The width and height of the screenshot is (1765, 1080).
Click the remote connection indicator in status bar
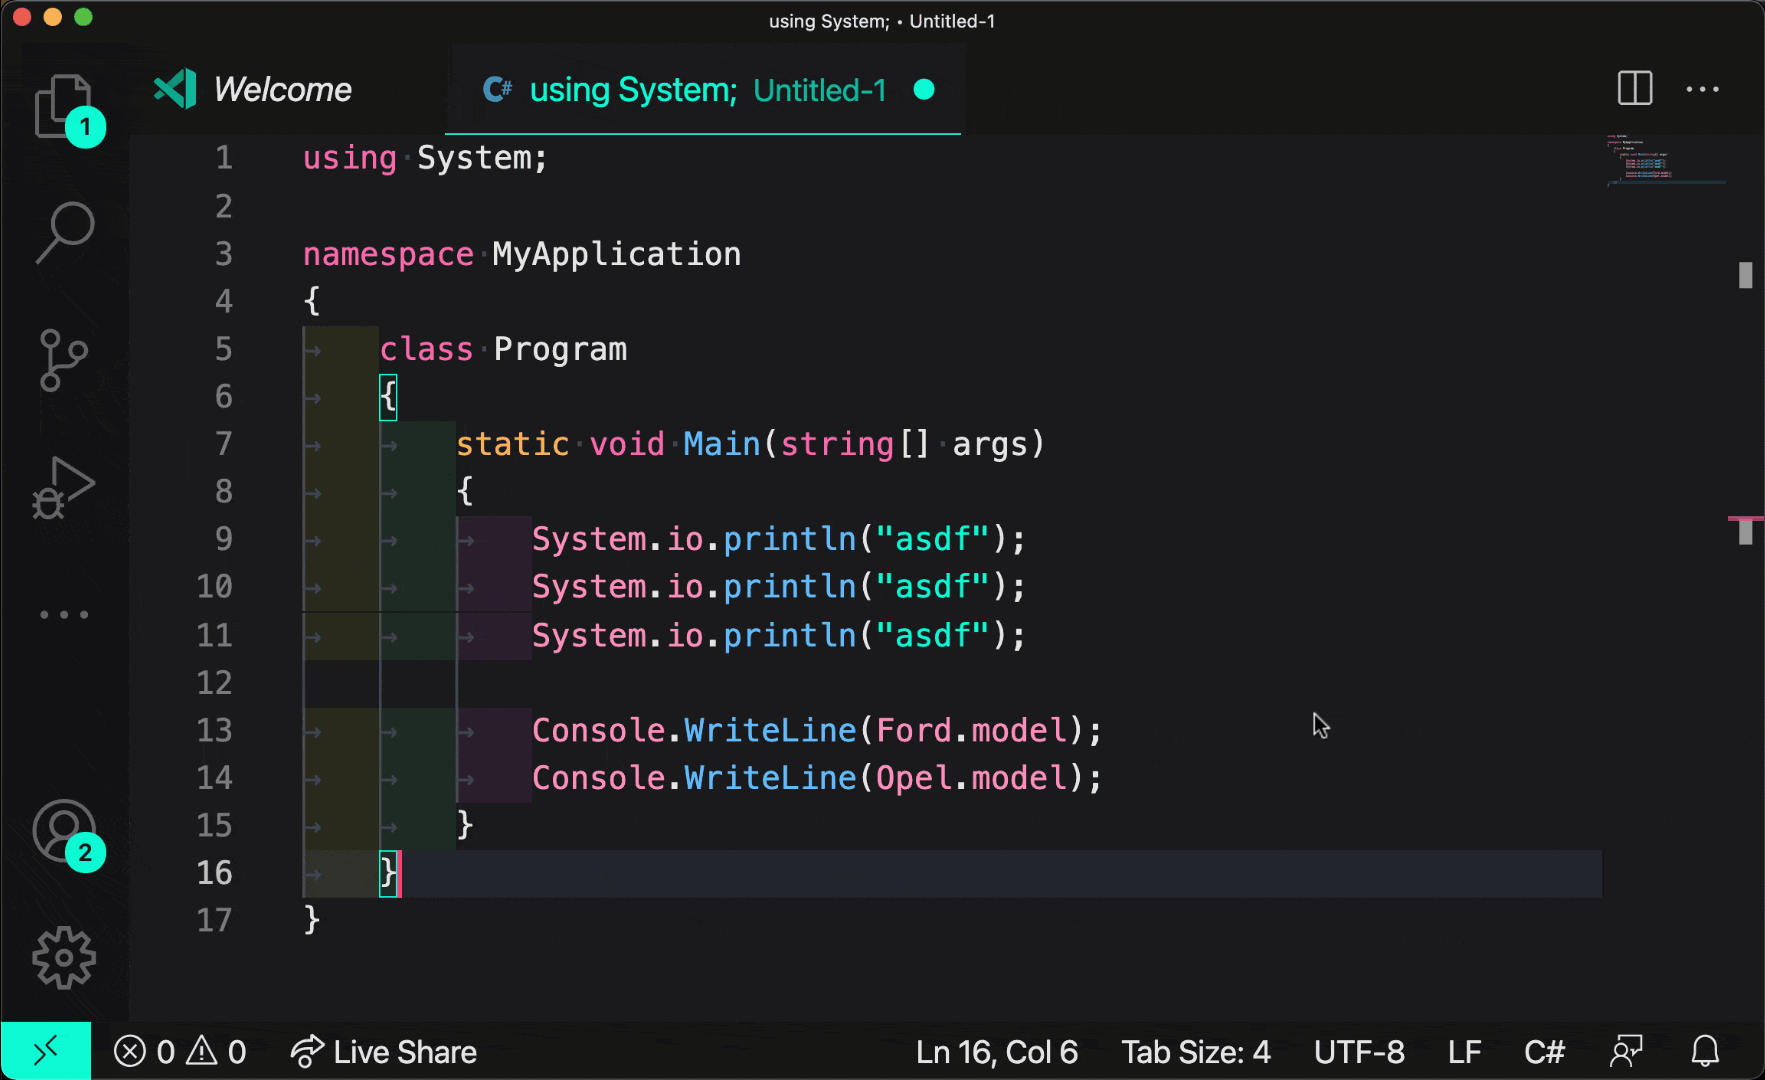tap(46, 1051)
